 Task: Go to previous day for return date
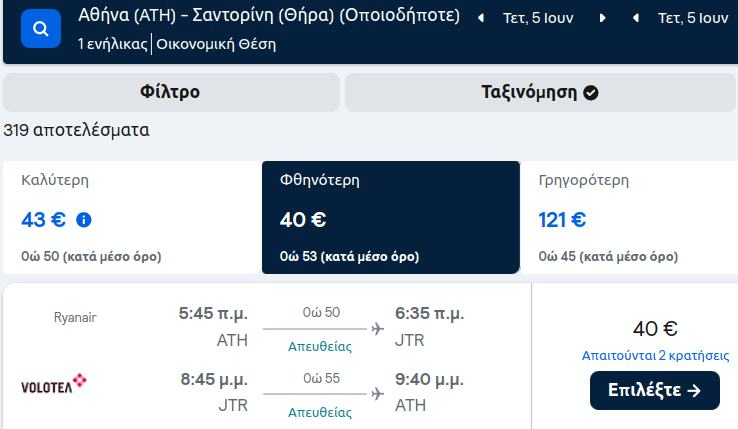pos(636,18)
